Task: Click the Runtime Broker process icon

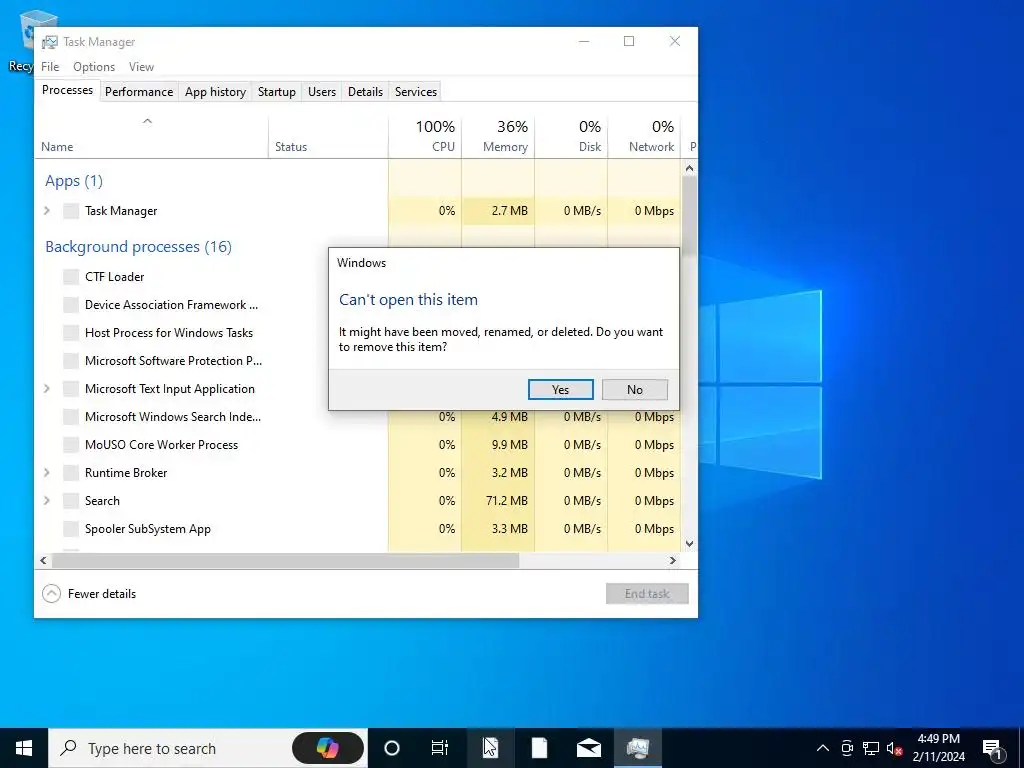Action: (71, 473)
